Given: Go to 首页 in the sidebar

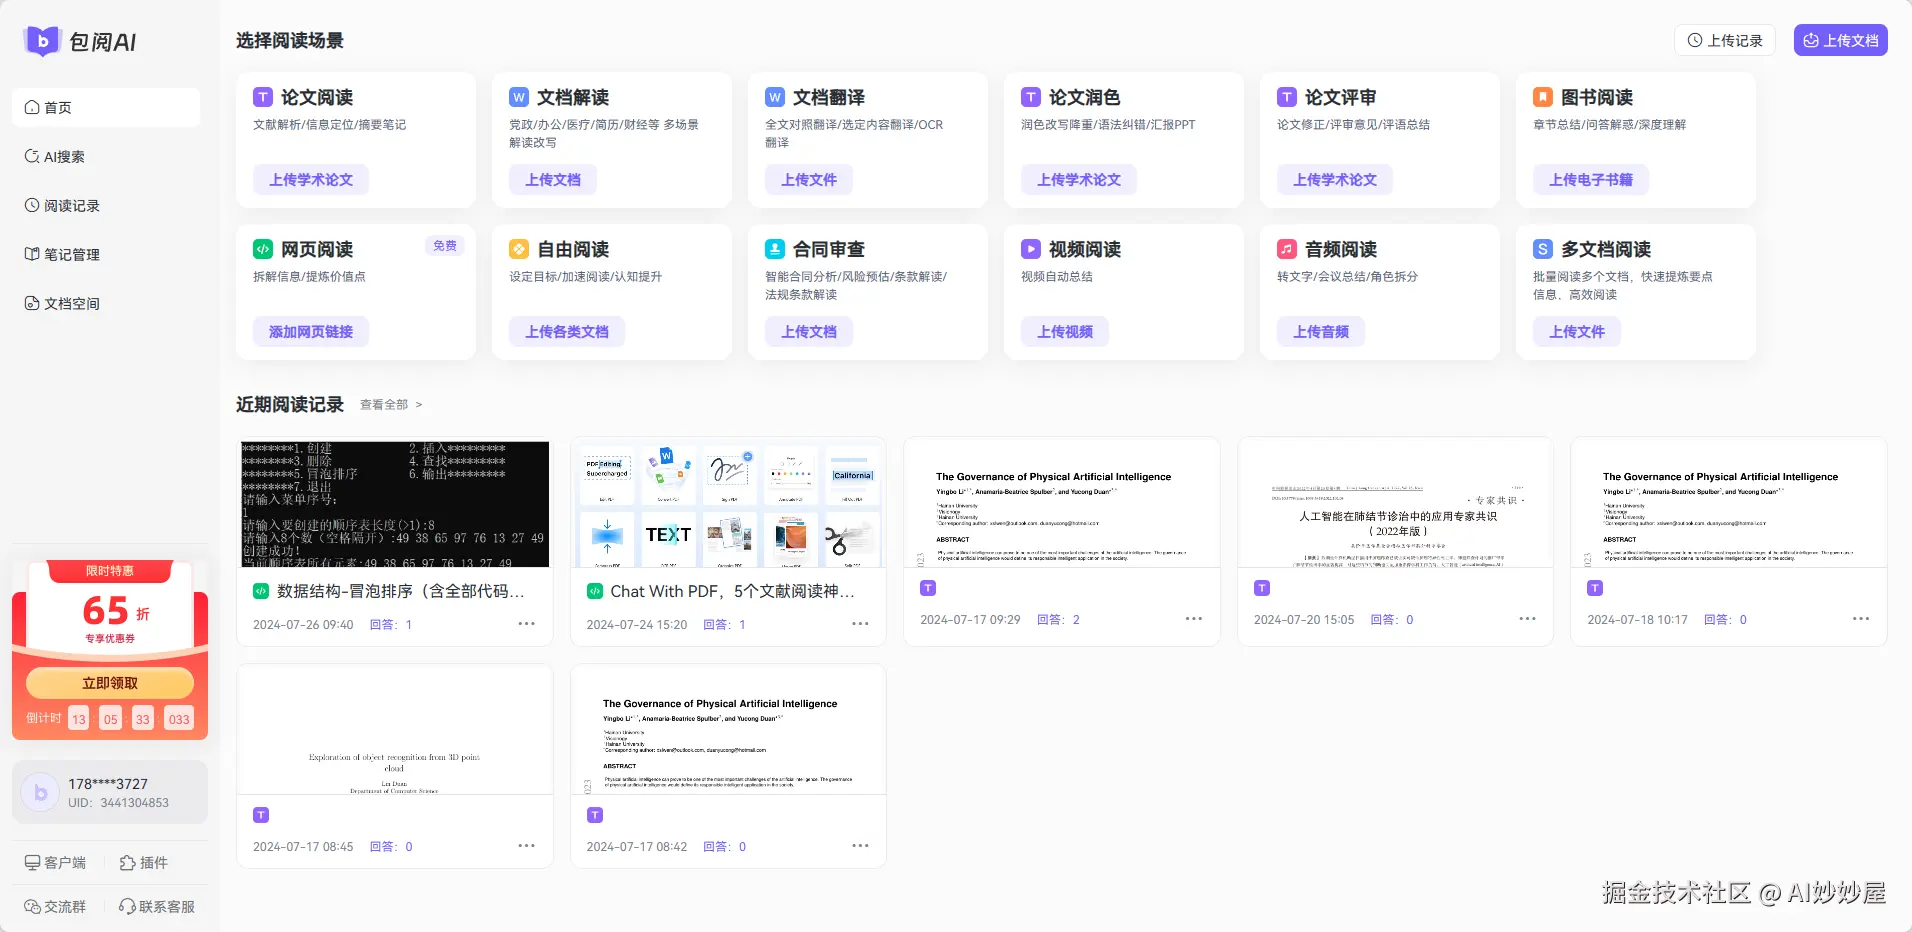Looking at the screenshot, I should pyautogui.click(x=106, y=107).
